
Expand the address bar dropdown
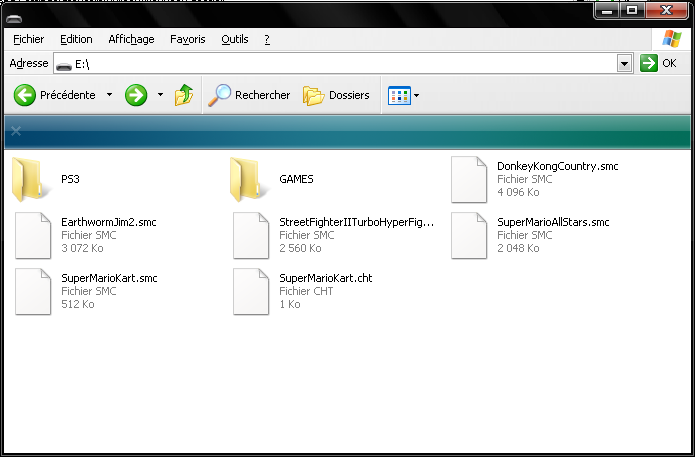(625, 63)
